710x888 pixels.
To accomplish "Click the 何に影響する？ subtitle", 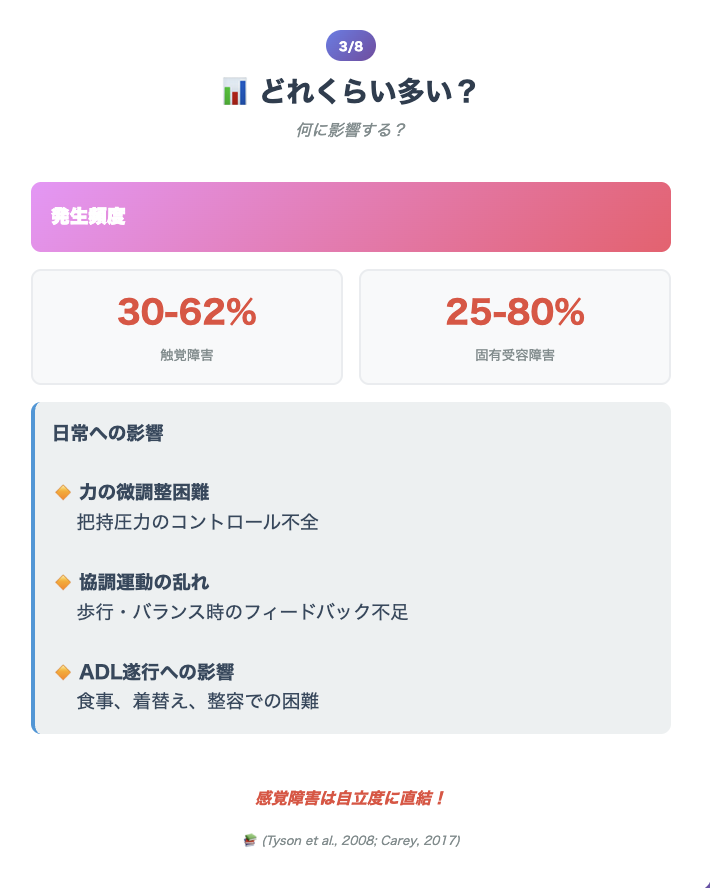I will (x=350, y=130).
